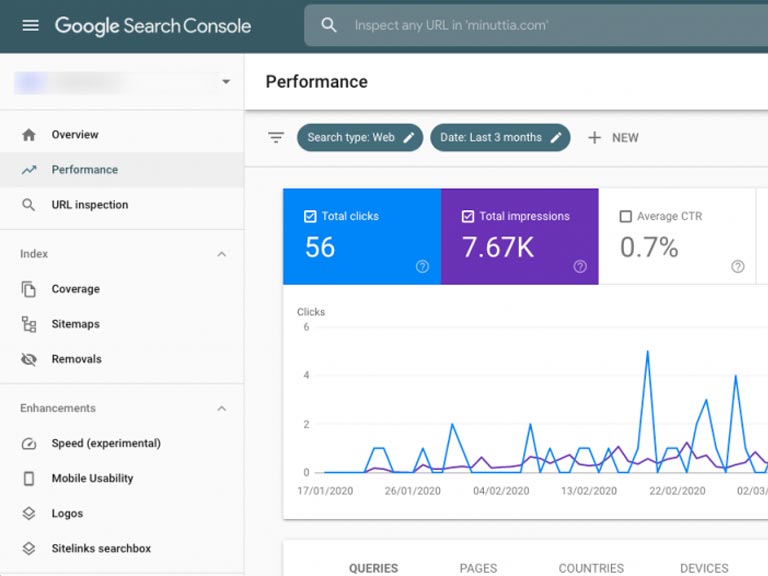Click the plus icon next to NEW
The image size is (768, 576).
[594, 138]
